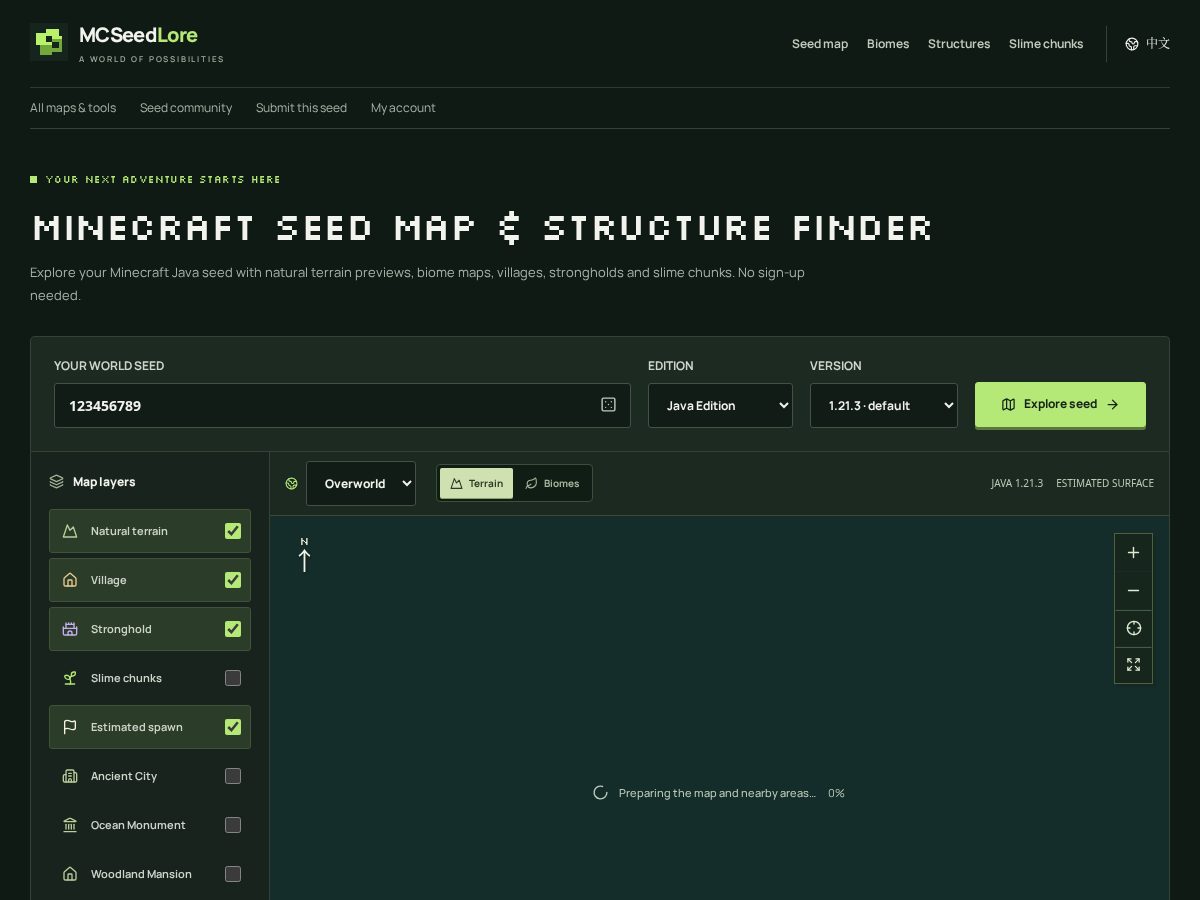1200x900 pixels.
Task: Enable the Slime chunks layer
Action: [233, 678]
